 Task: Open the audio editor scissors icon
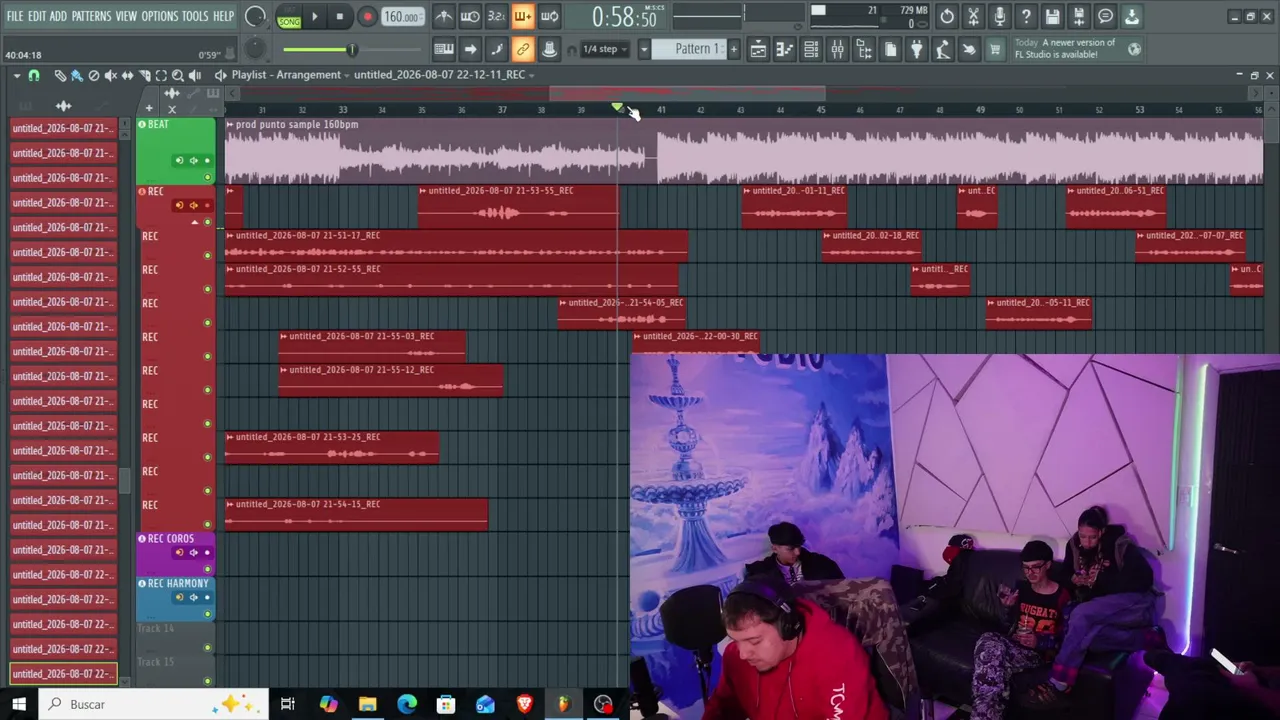point(973,17)
